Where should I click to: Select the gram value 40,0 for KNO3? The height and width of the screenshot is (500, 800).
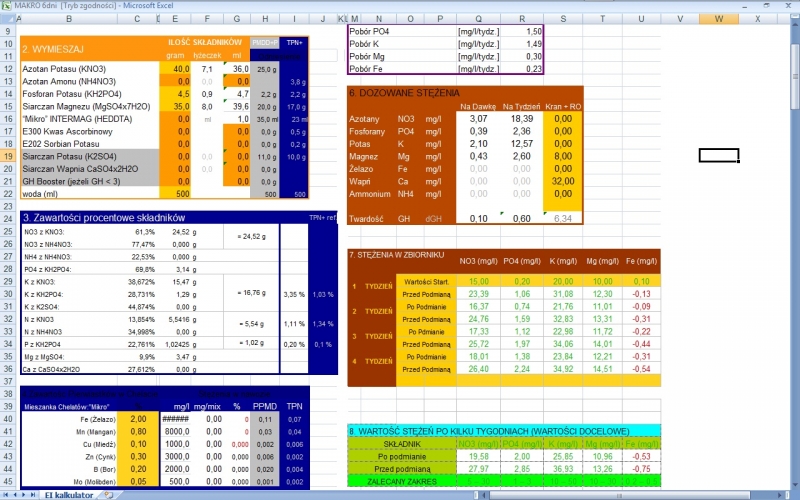175,69
